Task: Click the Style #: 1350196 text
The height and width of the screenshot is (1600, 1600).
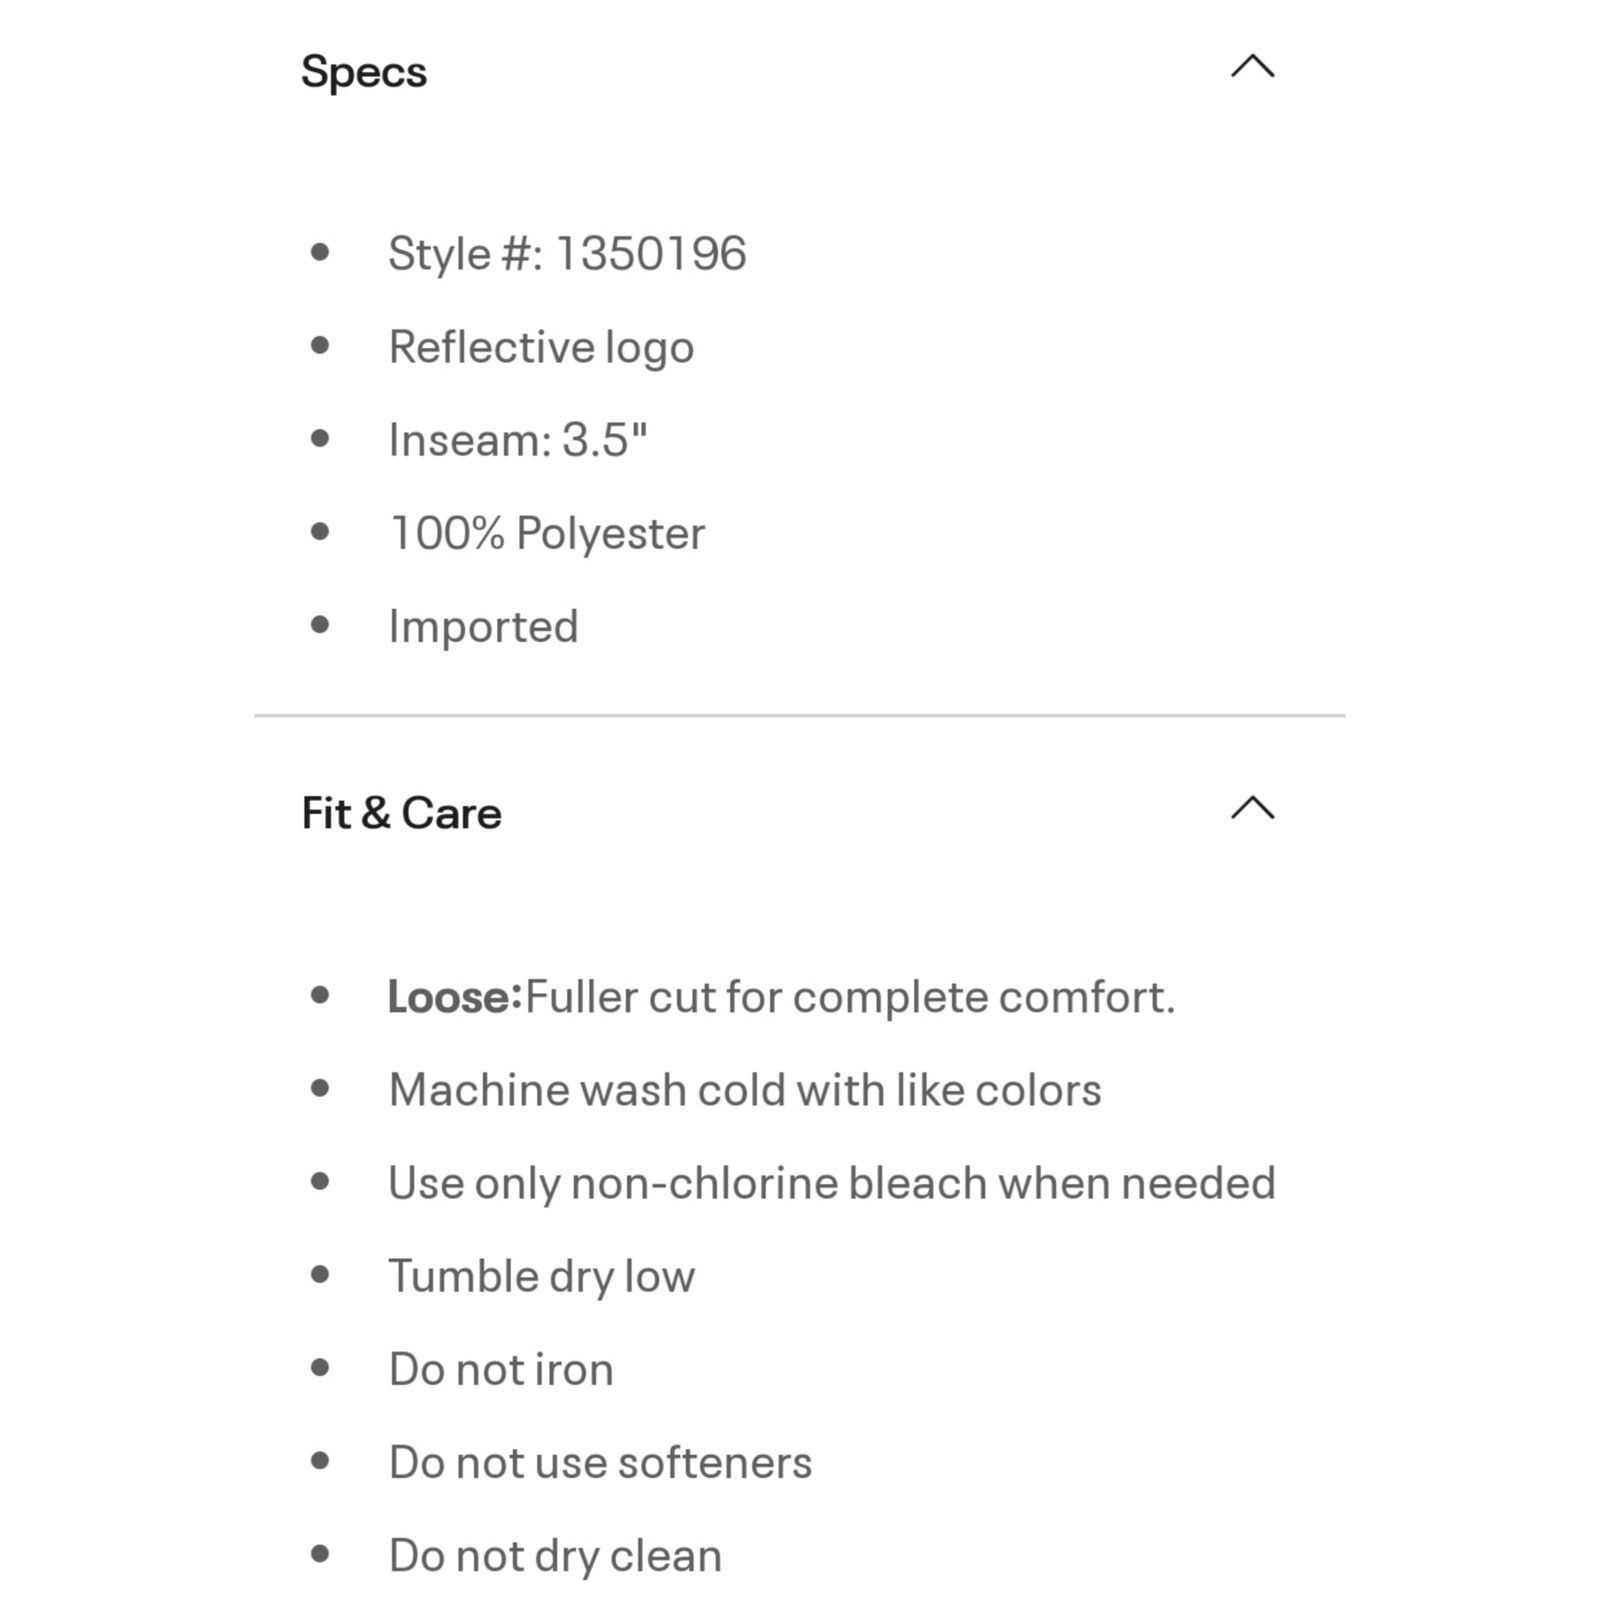Action: pyautogui.click(x=567, y=253)
